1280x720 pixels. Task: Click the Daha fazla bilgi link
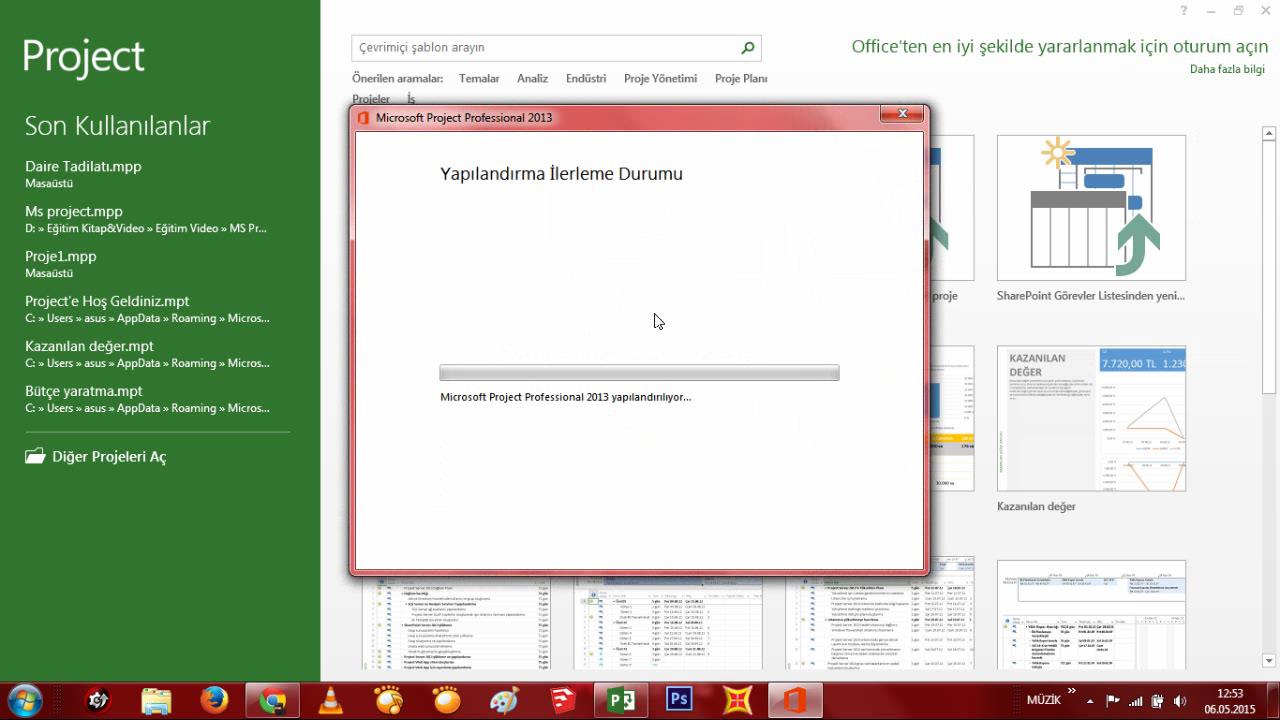coord(1227,69)
